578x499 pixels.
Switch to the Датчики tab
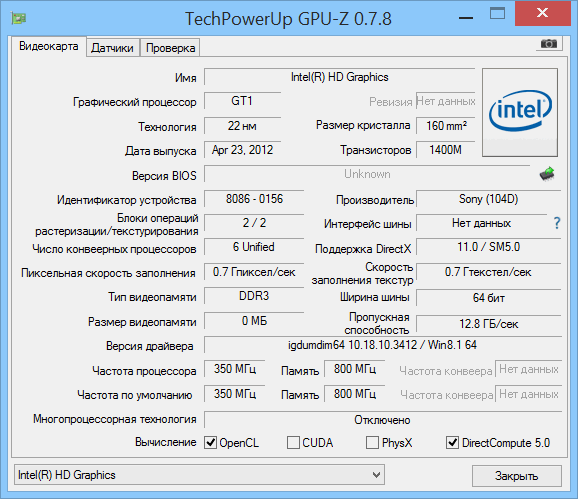pos(113,48)
